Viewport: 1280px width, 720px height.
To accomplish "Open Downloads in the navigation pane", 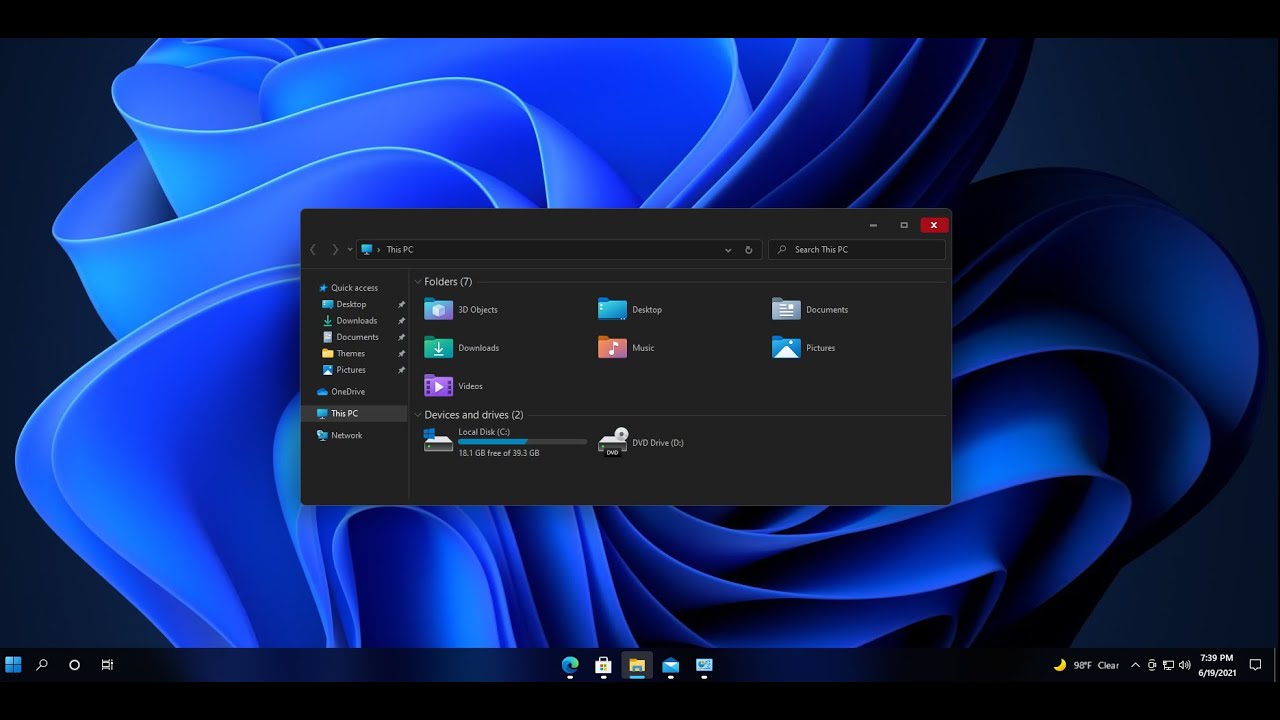I will coord(356,321).
